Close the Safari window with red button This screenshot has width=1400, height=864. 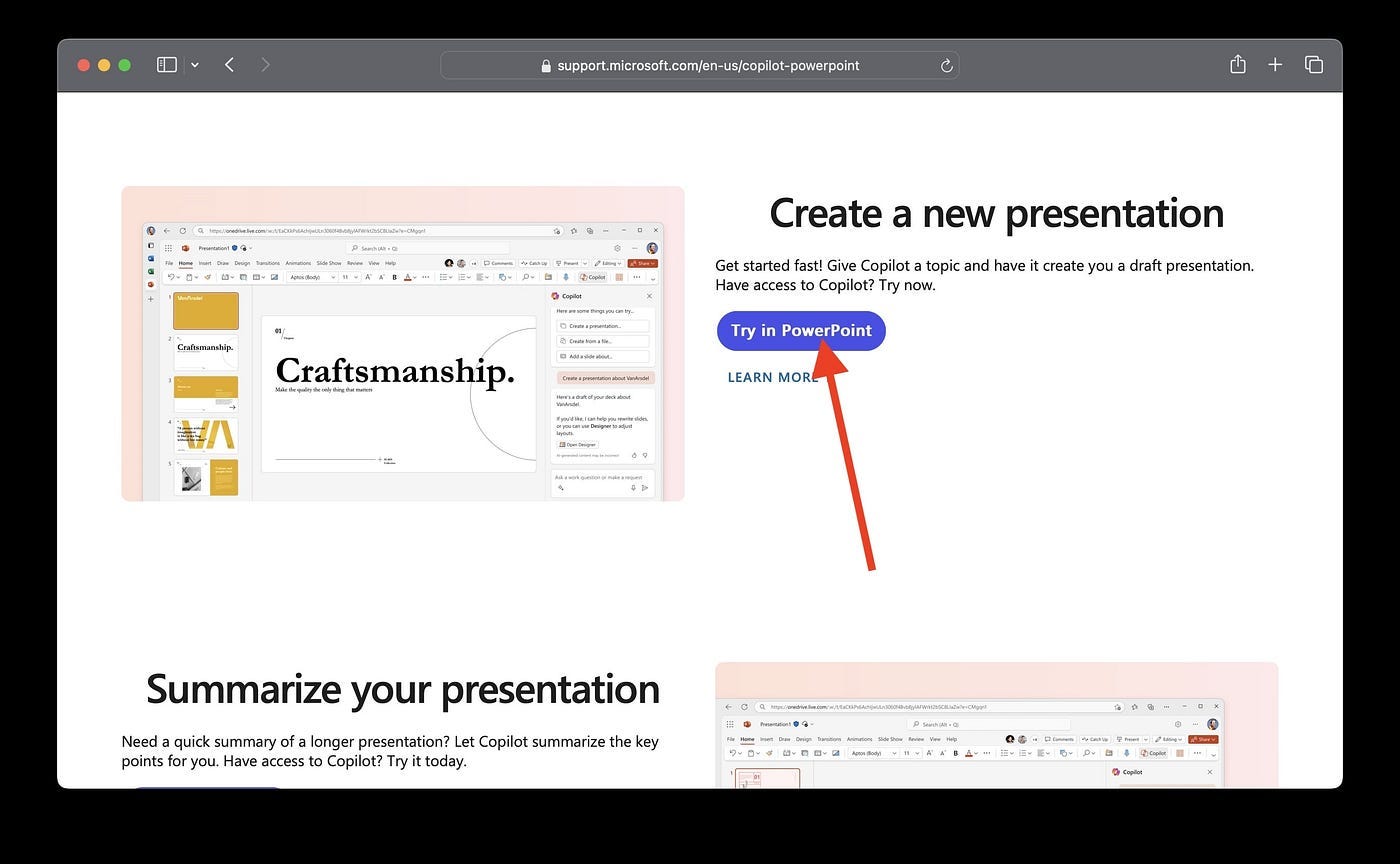point(84,65)
